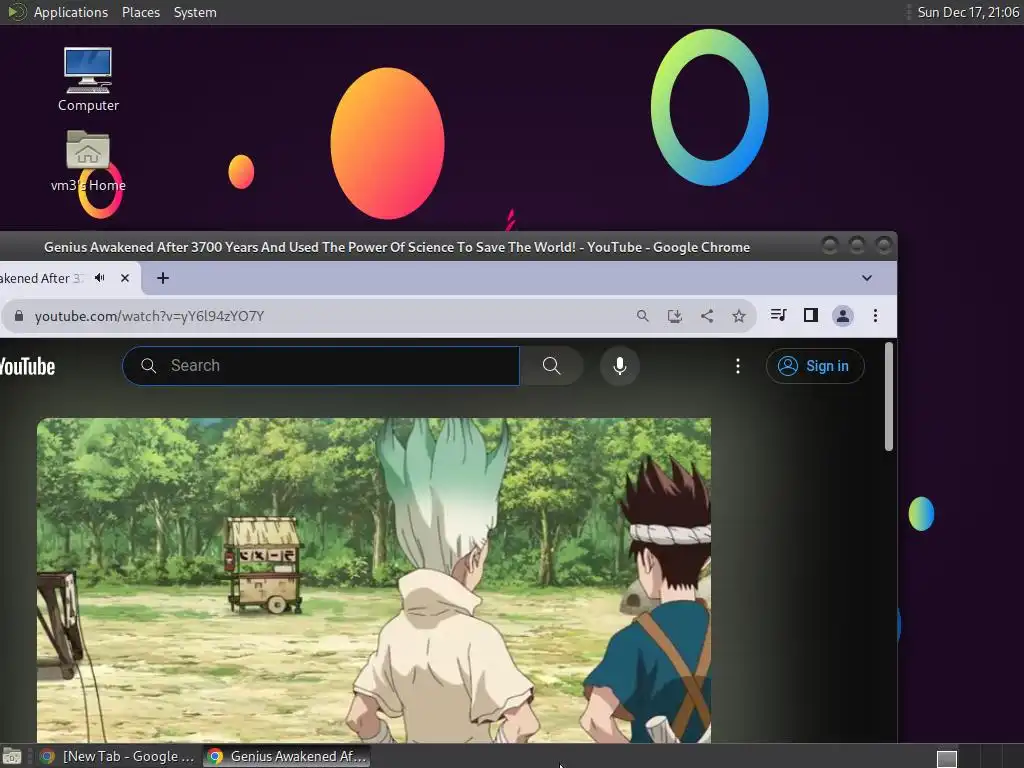Install YouTube app icon in address bar
Screen dimensions: 1024x768
tap(675, 316)
